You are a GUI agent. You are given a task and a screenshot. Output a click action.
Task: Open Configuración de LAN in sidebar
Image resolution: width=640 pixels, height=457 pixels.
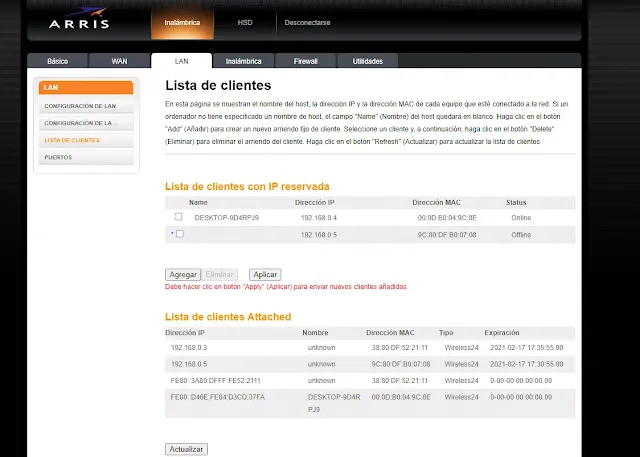(x=86, y=106)
